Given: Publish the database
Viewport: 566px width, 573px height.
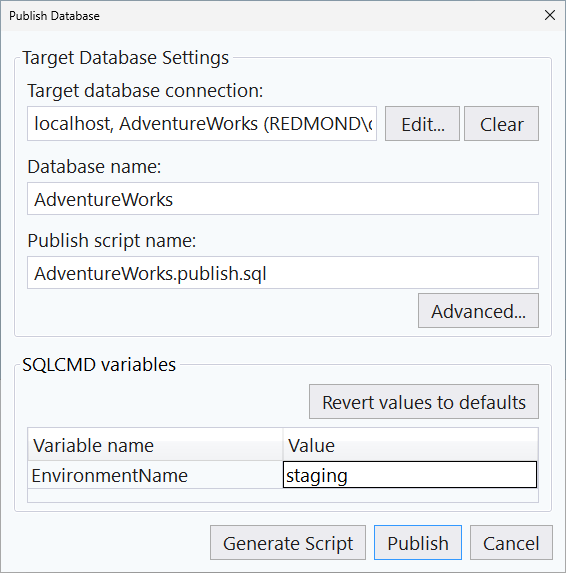Looking at the screenshot, I should coord(418,543).
